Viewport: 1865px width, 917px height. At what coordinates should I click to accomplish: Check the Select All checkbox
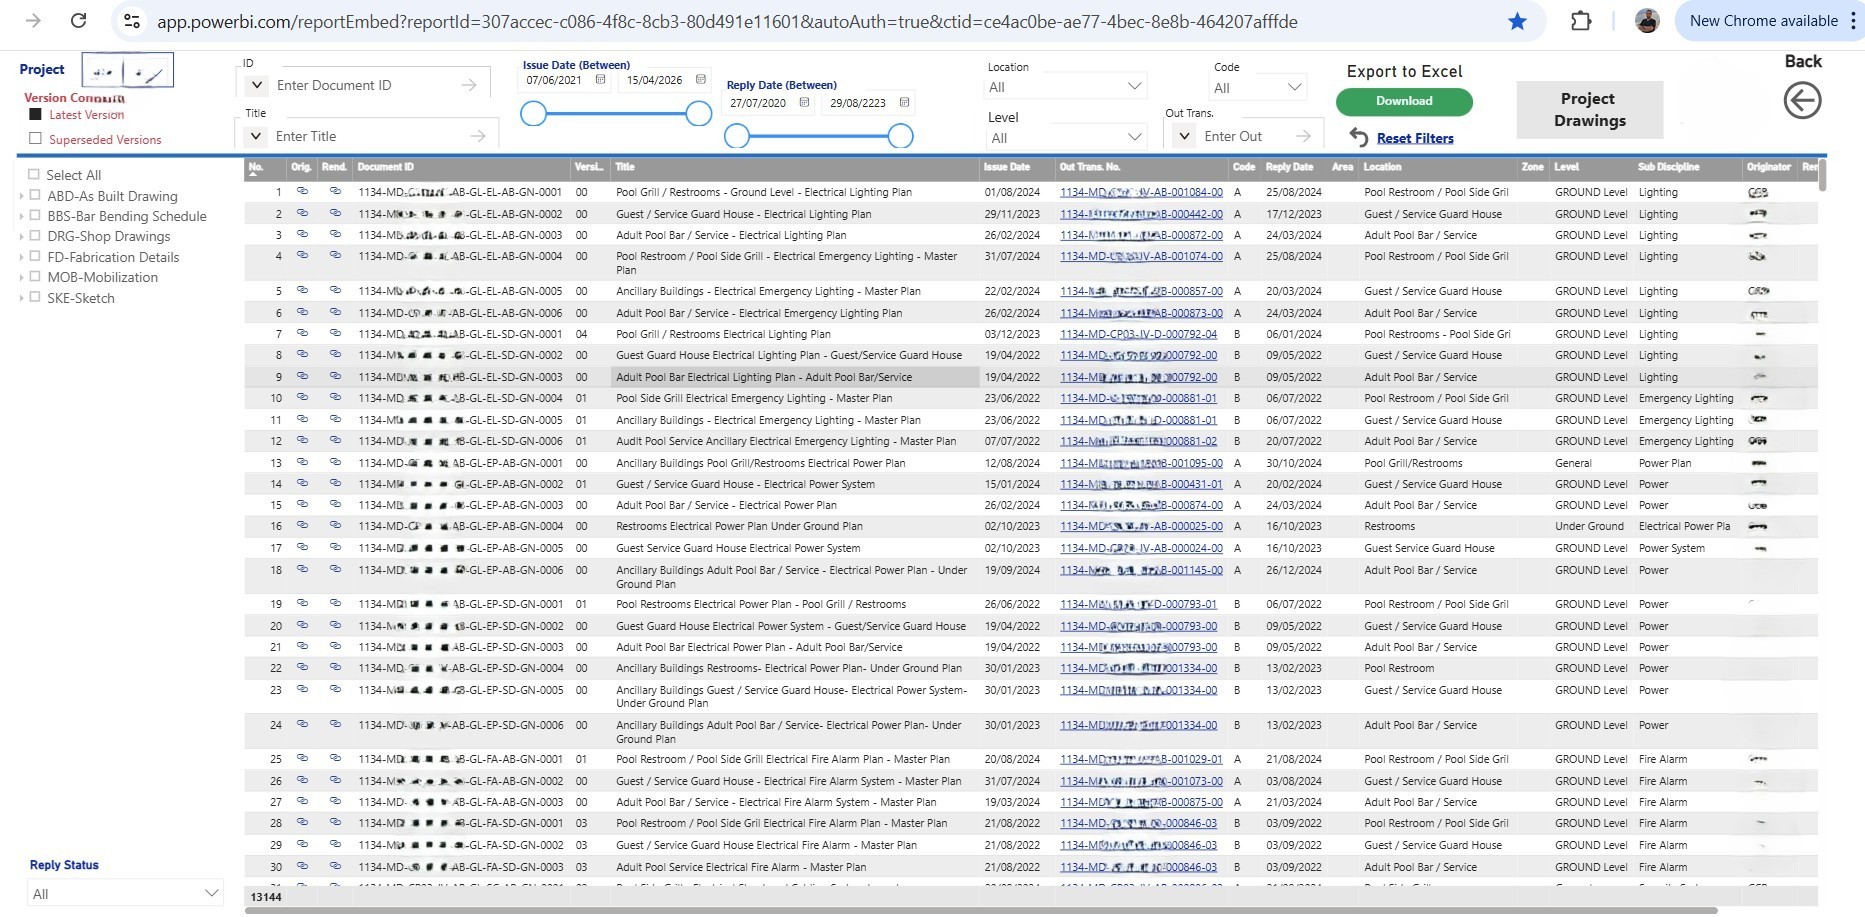(34, 174)
